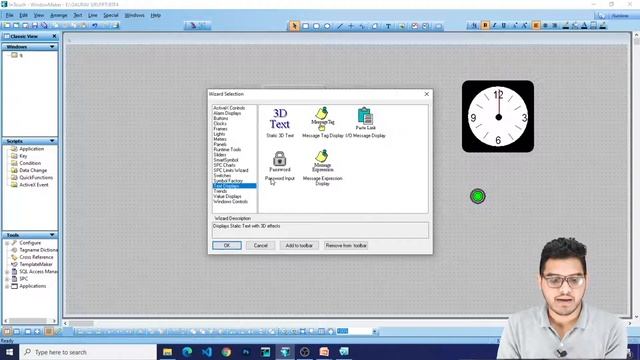Choose the Static 3D Text wizard
This screenshot has height=360, width=640.
[x=280, y=122]
